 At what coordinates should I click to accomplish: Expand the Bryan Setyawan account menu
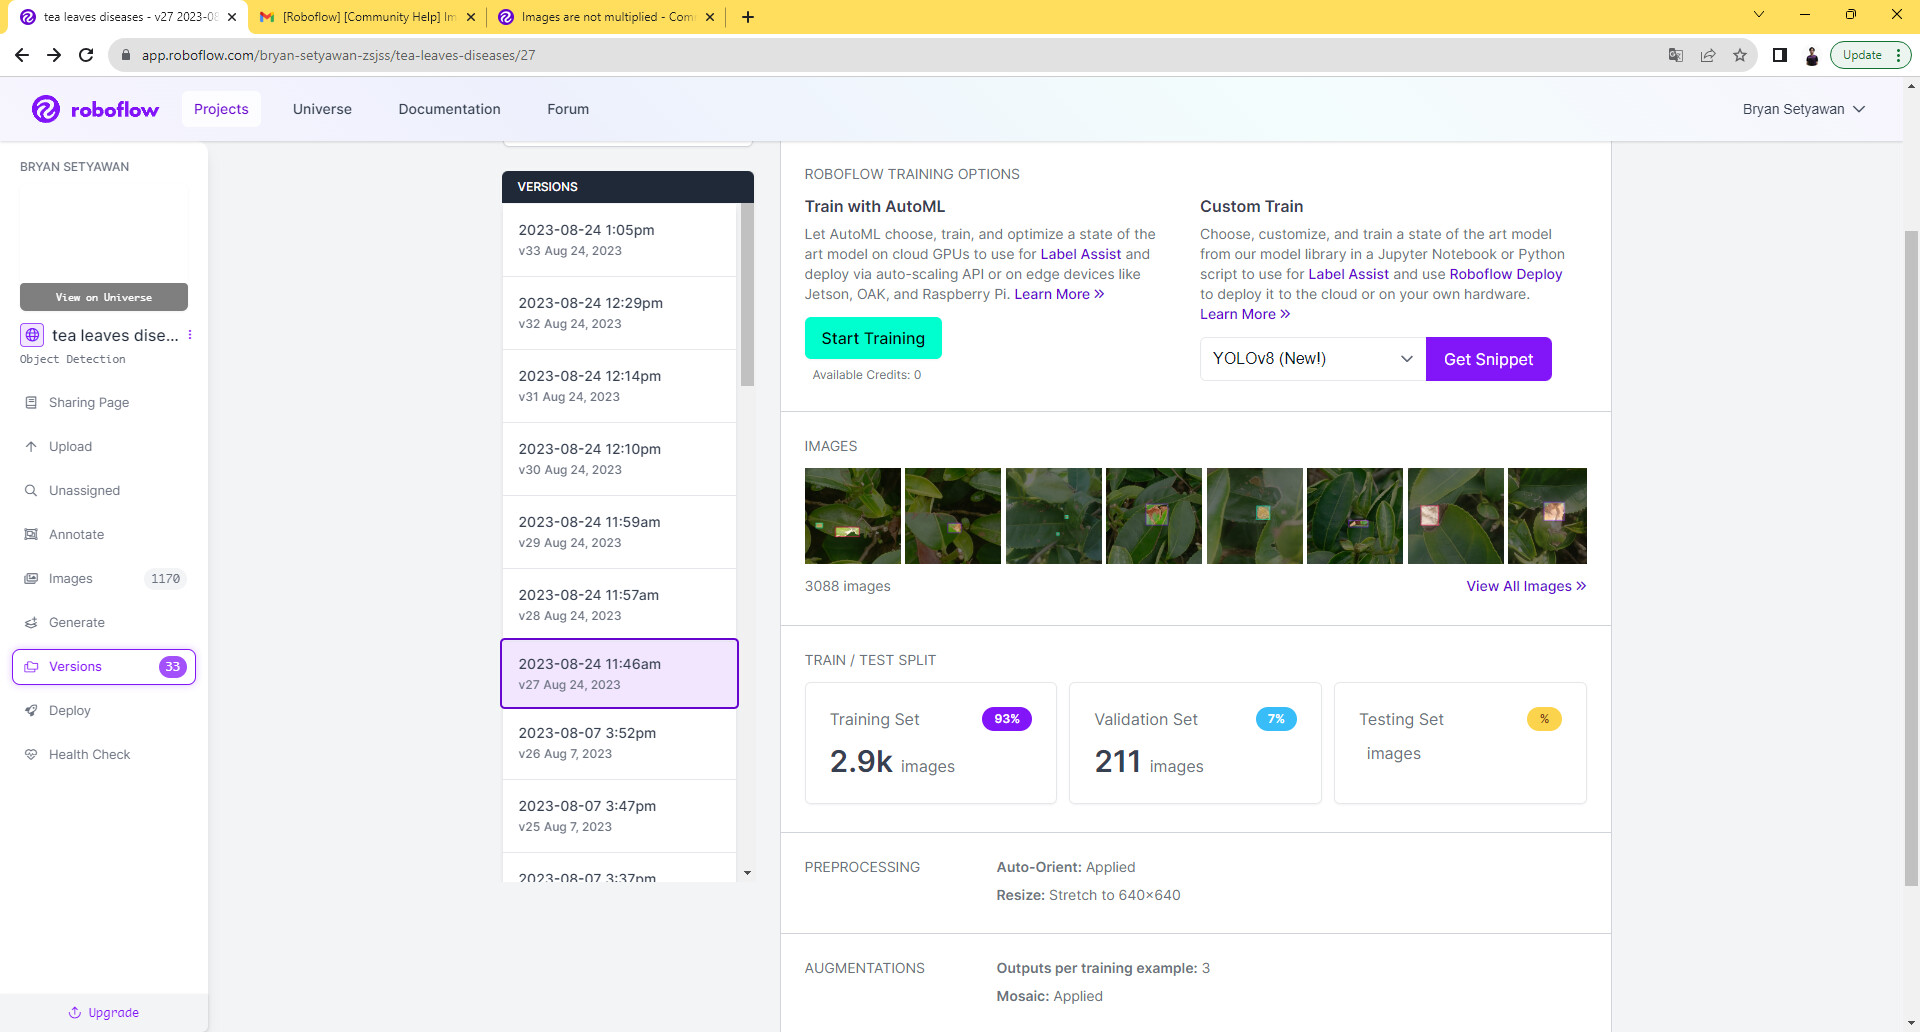(x=1803, y=109)
